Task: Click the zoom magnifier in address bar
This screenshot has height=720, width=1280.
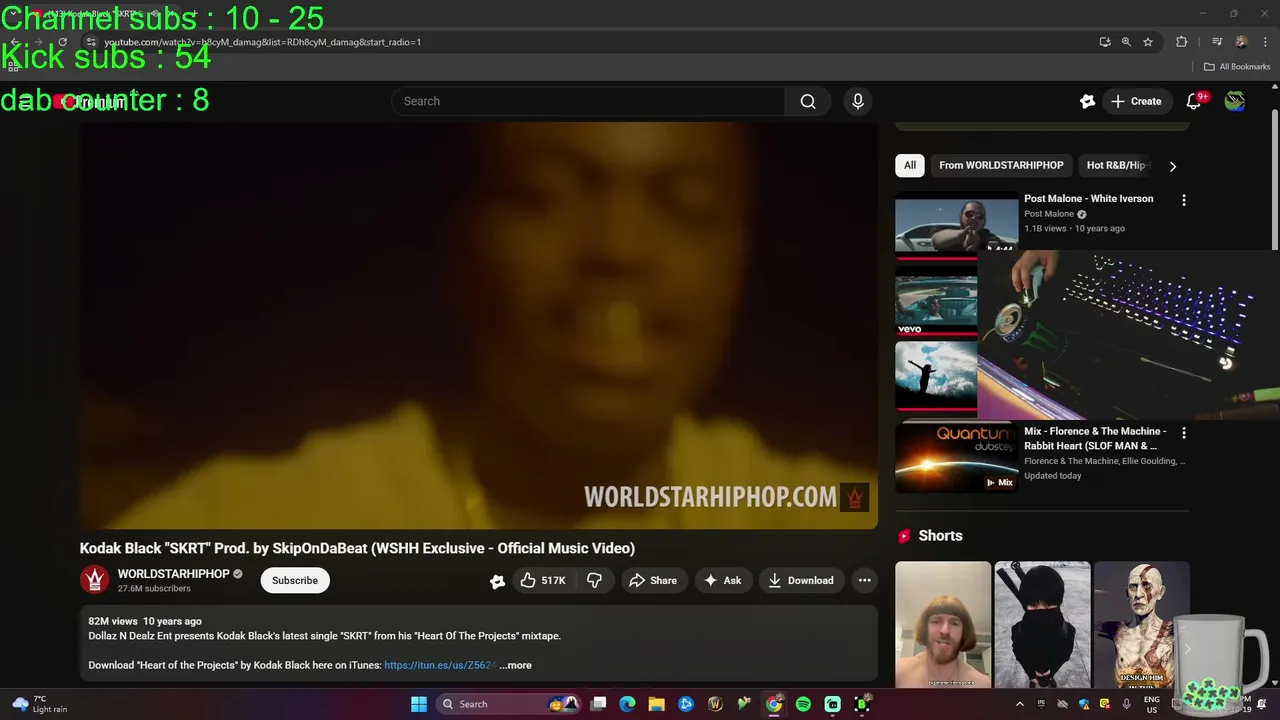Action: coord(1126,42)
